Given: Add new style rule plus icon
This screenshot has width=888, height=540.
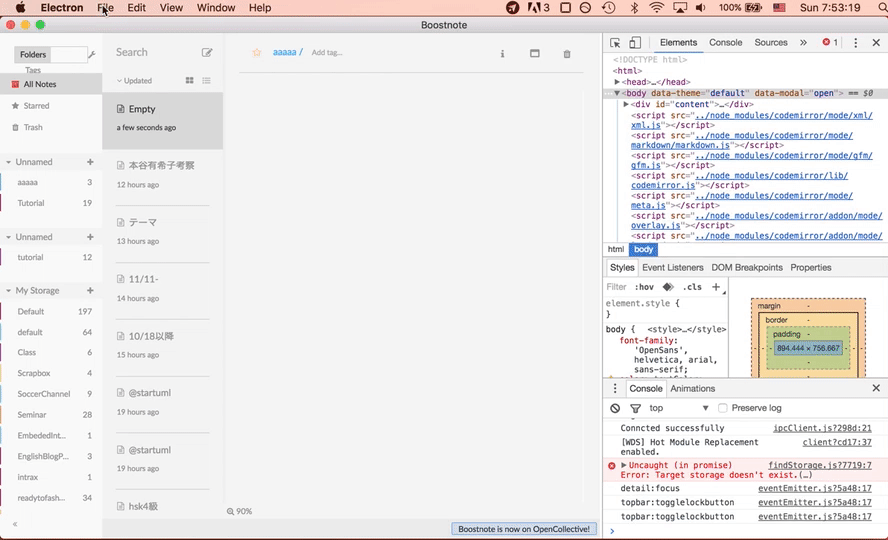Looking at the screenshot, I should (716, 287).
